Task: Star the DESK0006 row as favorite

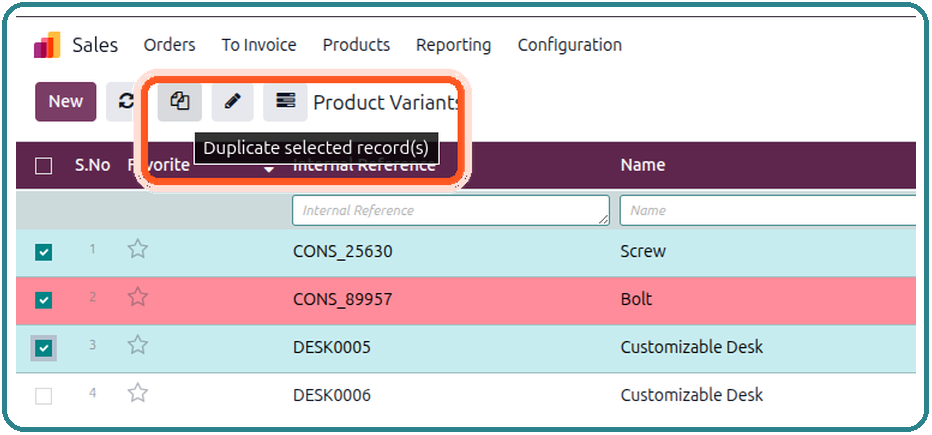Action: (x=138, y=393)
